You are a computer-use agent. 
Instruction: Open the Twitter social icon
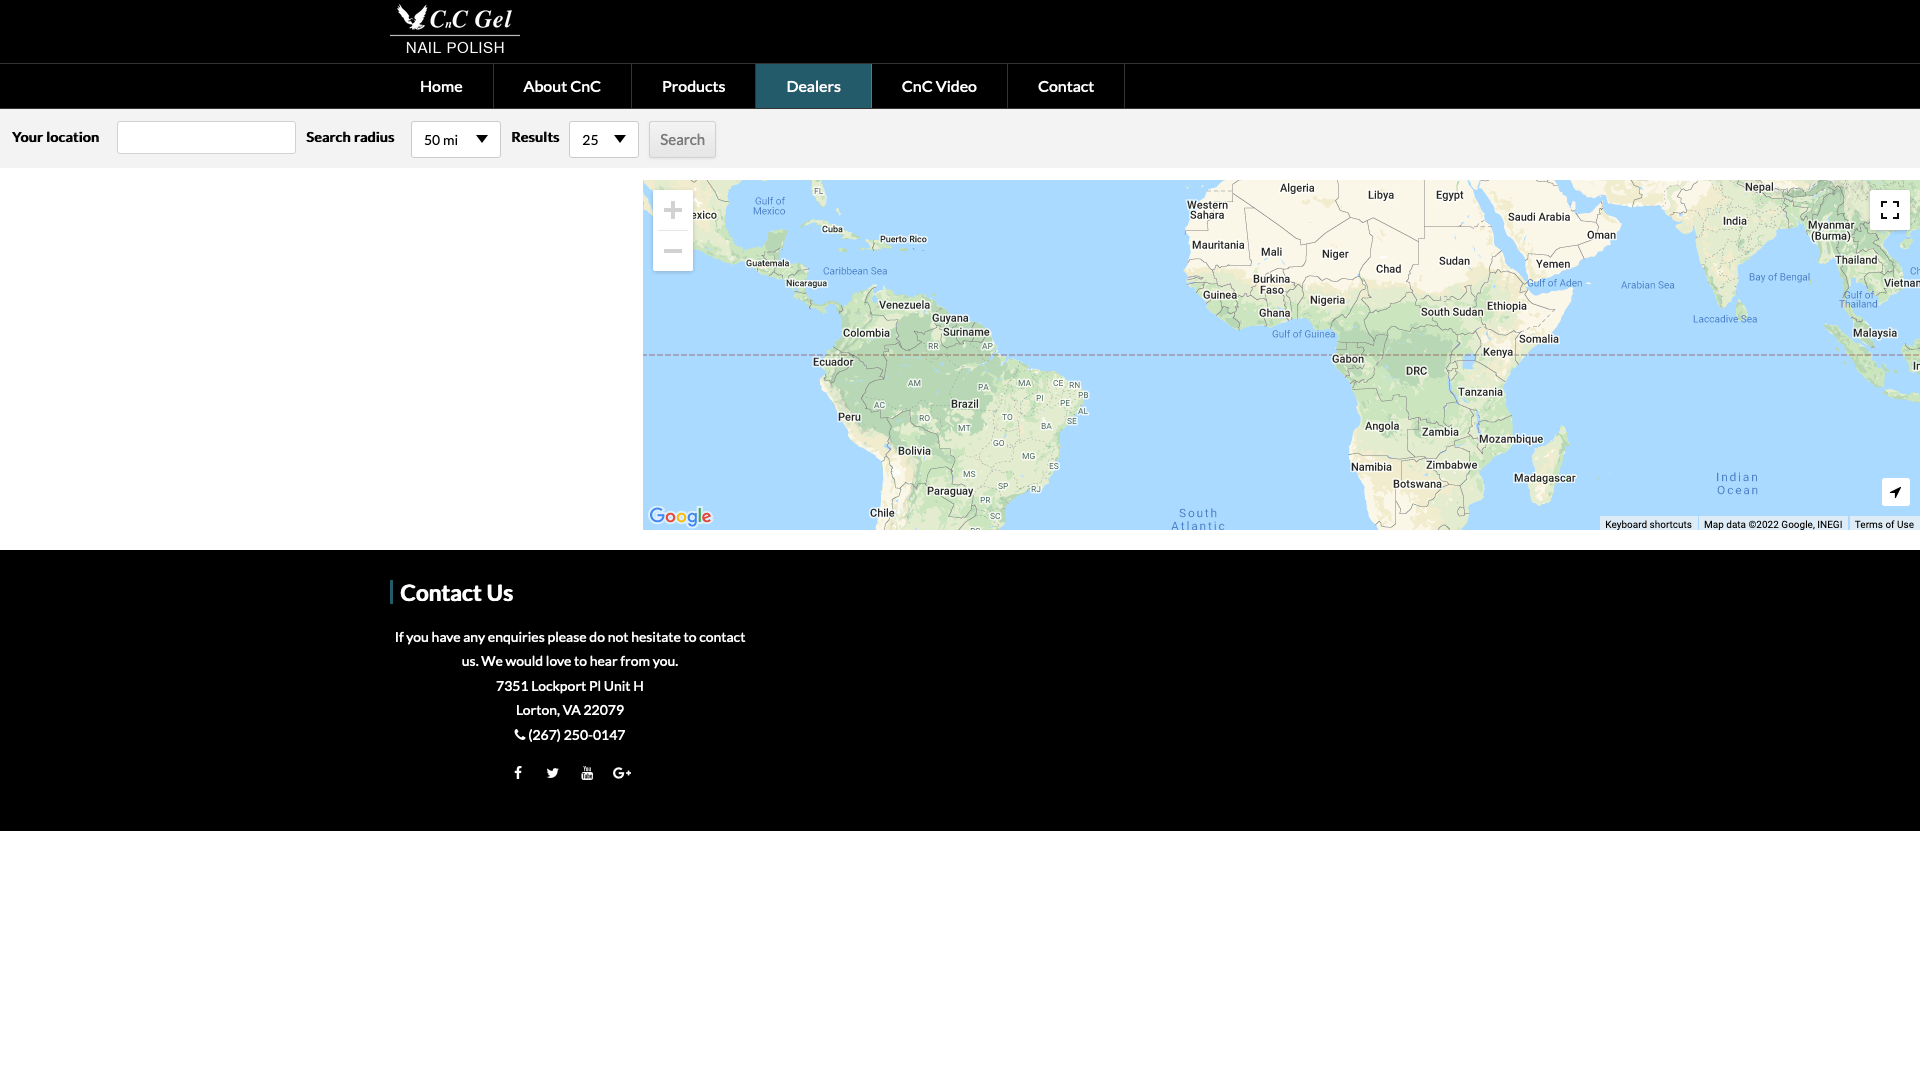(x=552, y=773)
